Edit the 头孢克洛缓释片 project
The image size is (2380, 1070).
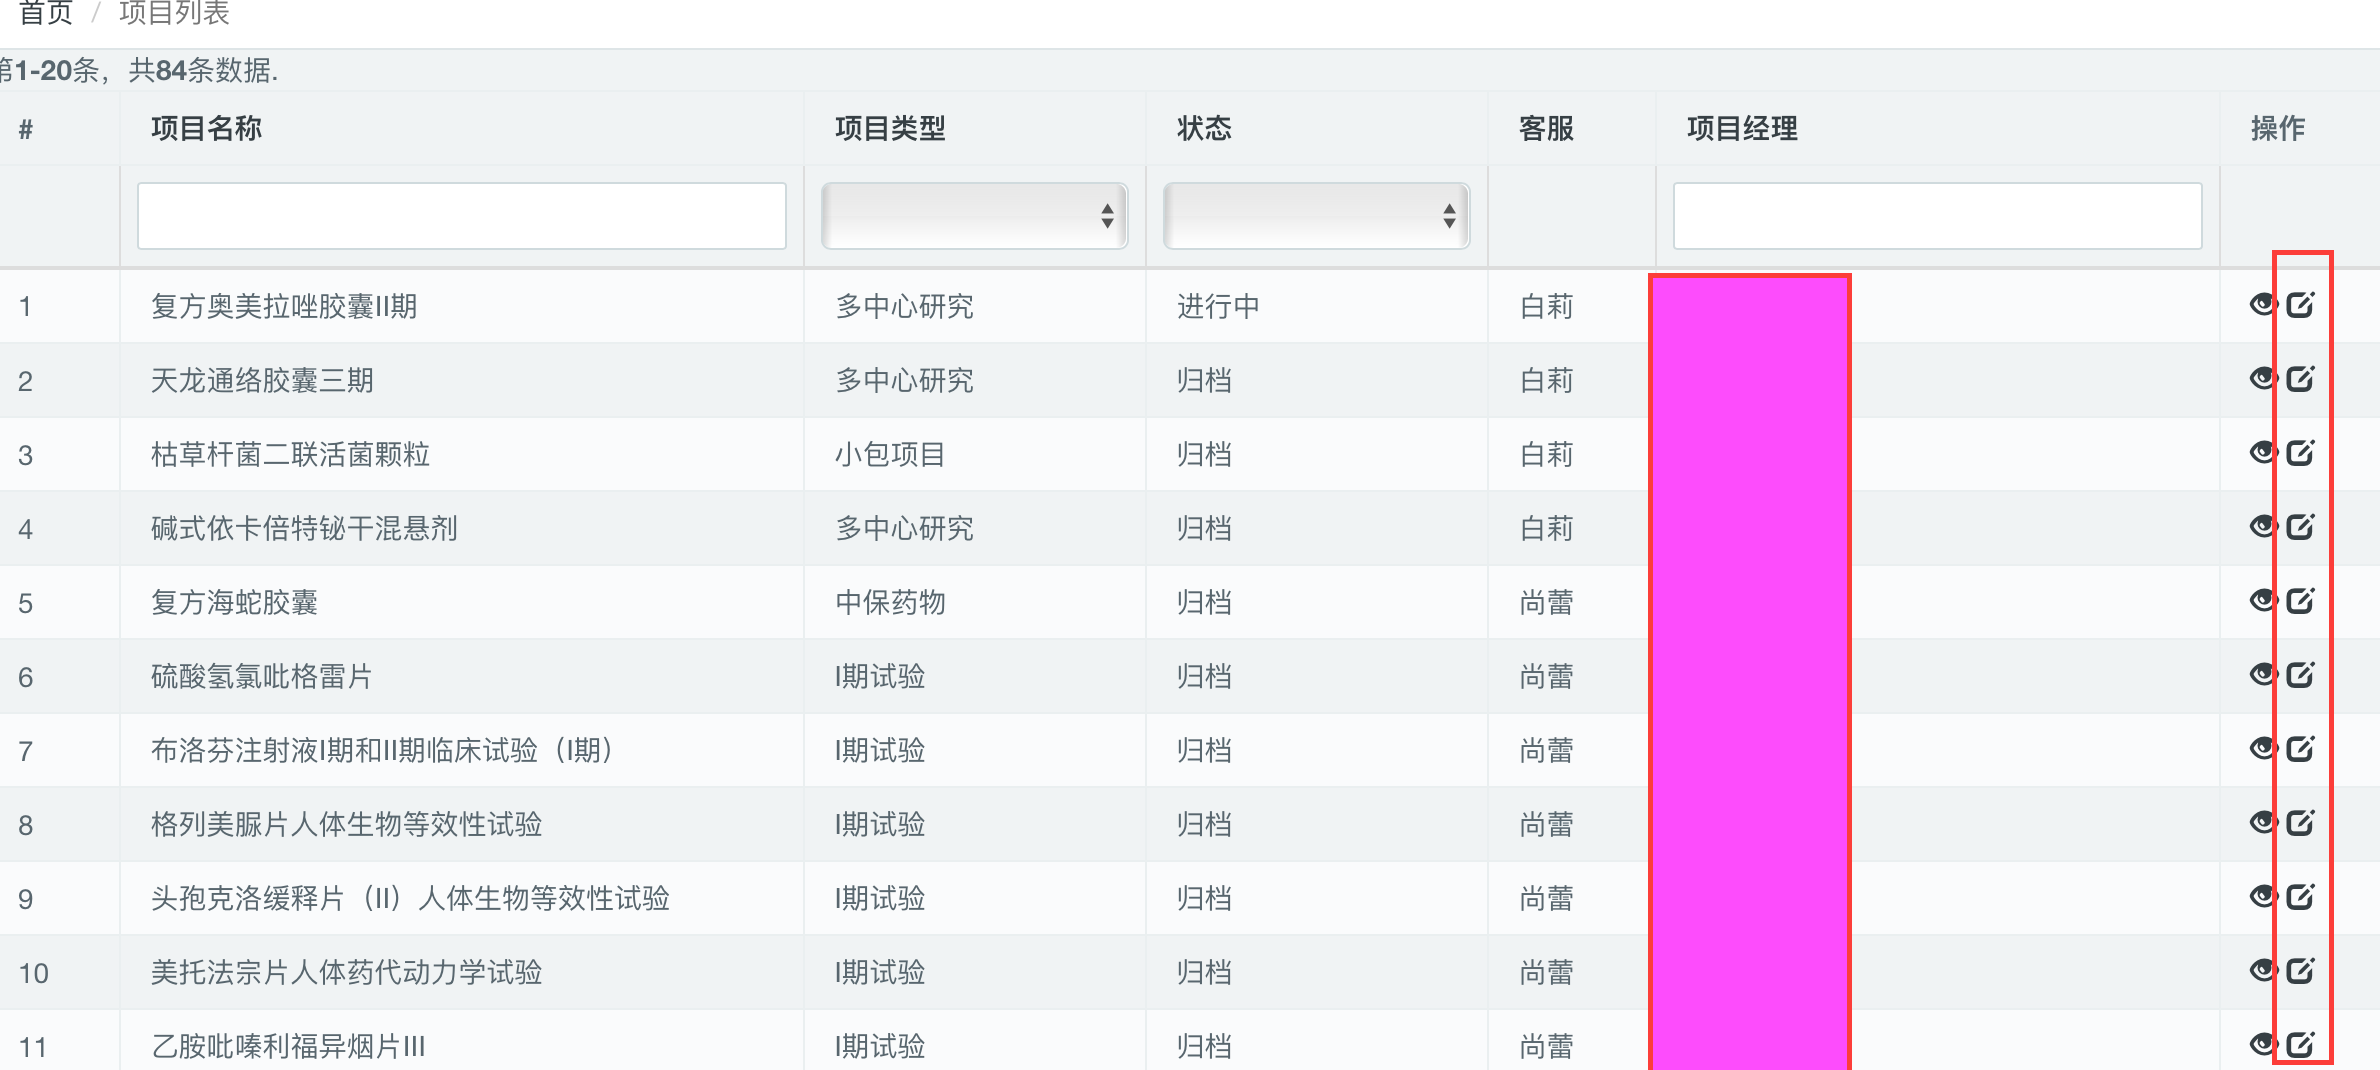2301,896
